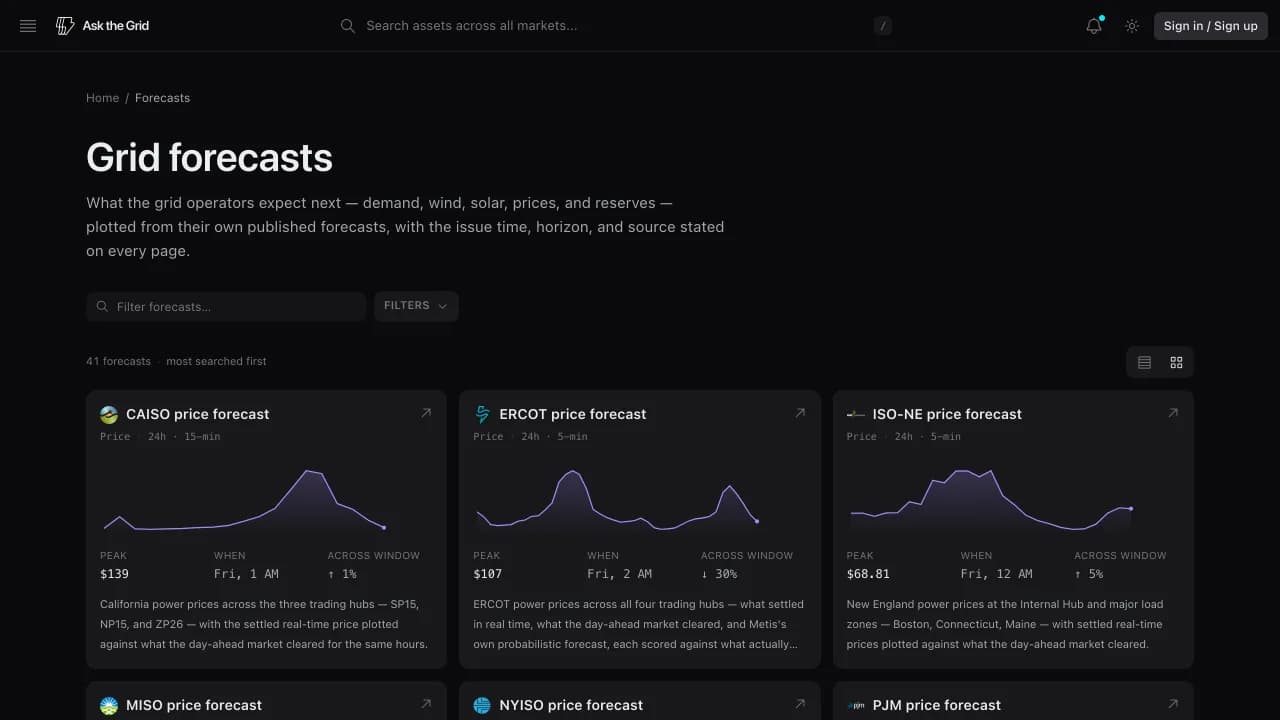Click ISO-NE across window up 5%
1280x720 pixels.
pyautogui.click(x=1089, y=574)
